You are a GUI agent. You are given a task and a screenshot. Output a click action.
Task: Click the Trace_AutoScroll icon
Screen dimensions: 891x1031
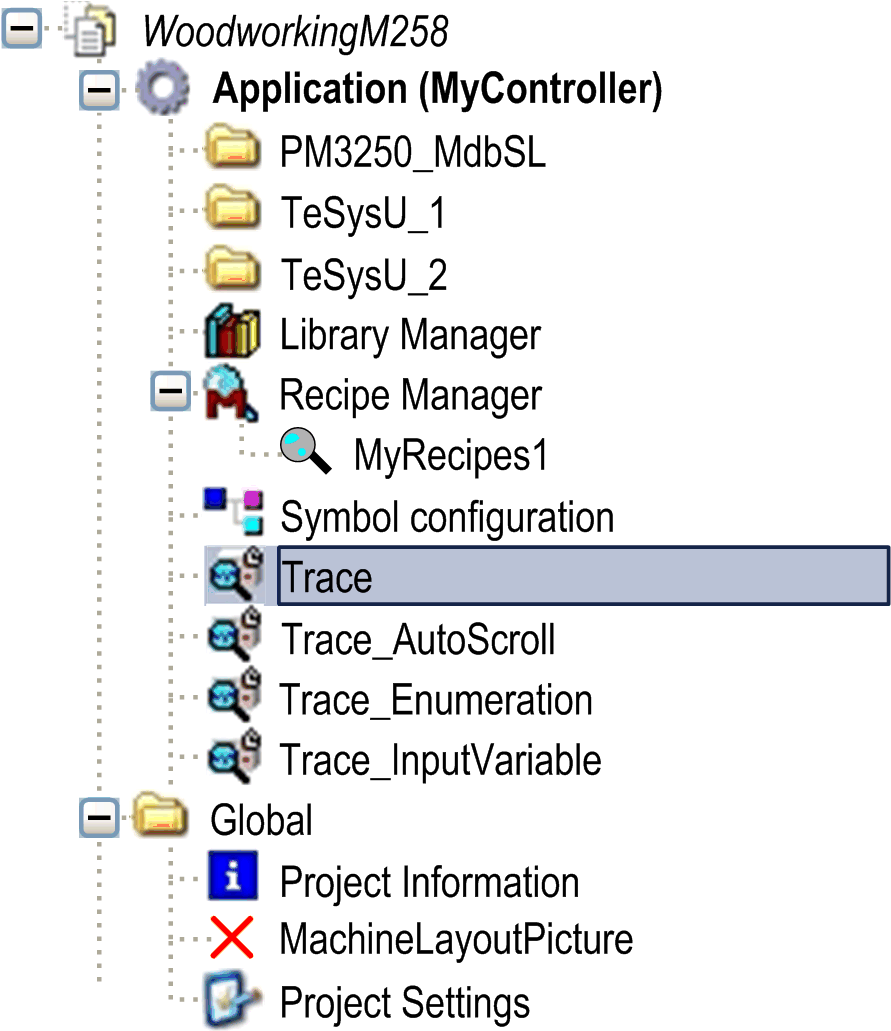[234, 638]
